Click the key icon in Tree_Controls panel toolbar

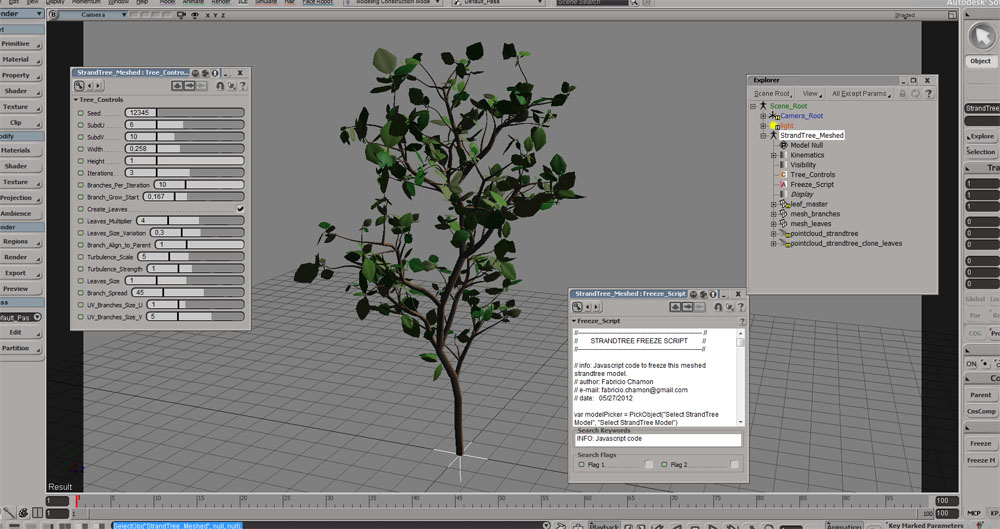78,86
